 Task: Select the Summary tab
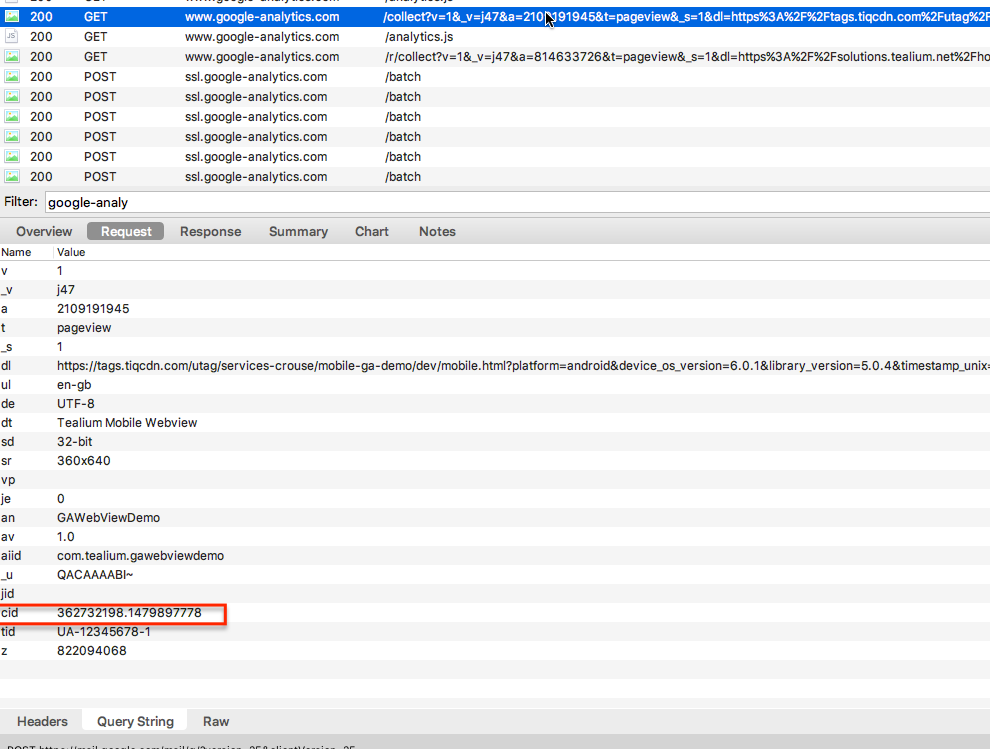[x=298, y=231]
